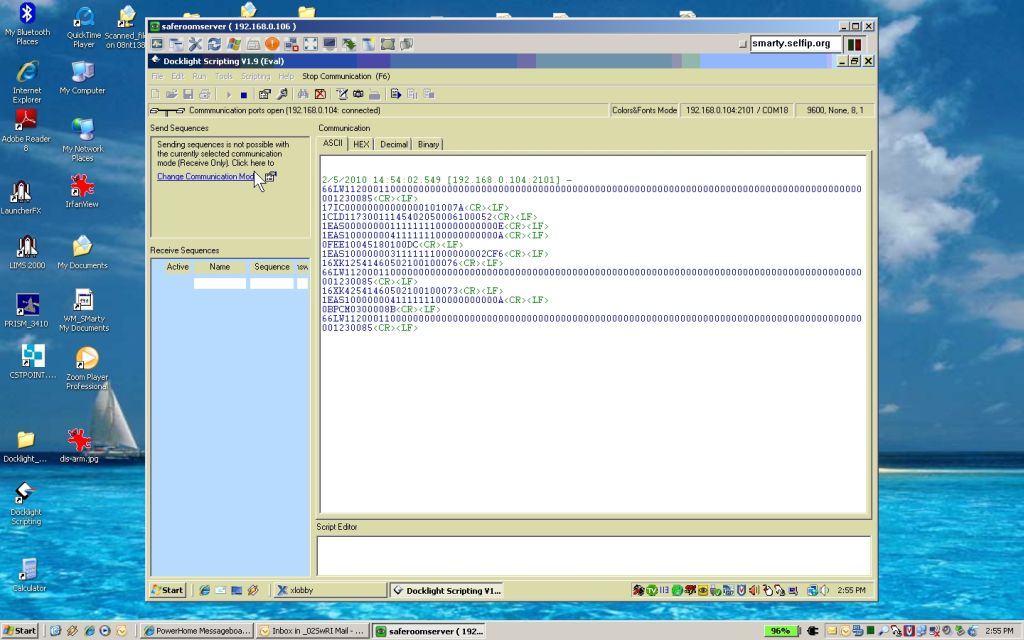Click the orange exclamation icon in remote toolbar
The height and width of the screenshot is (640, 1024).
pyautogui.click(x=272, y=44)
